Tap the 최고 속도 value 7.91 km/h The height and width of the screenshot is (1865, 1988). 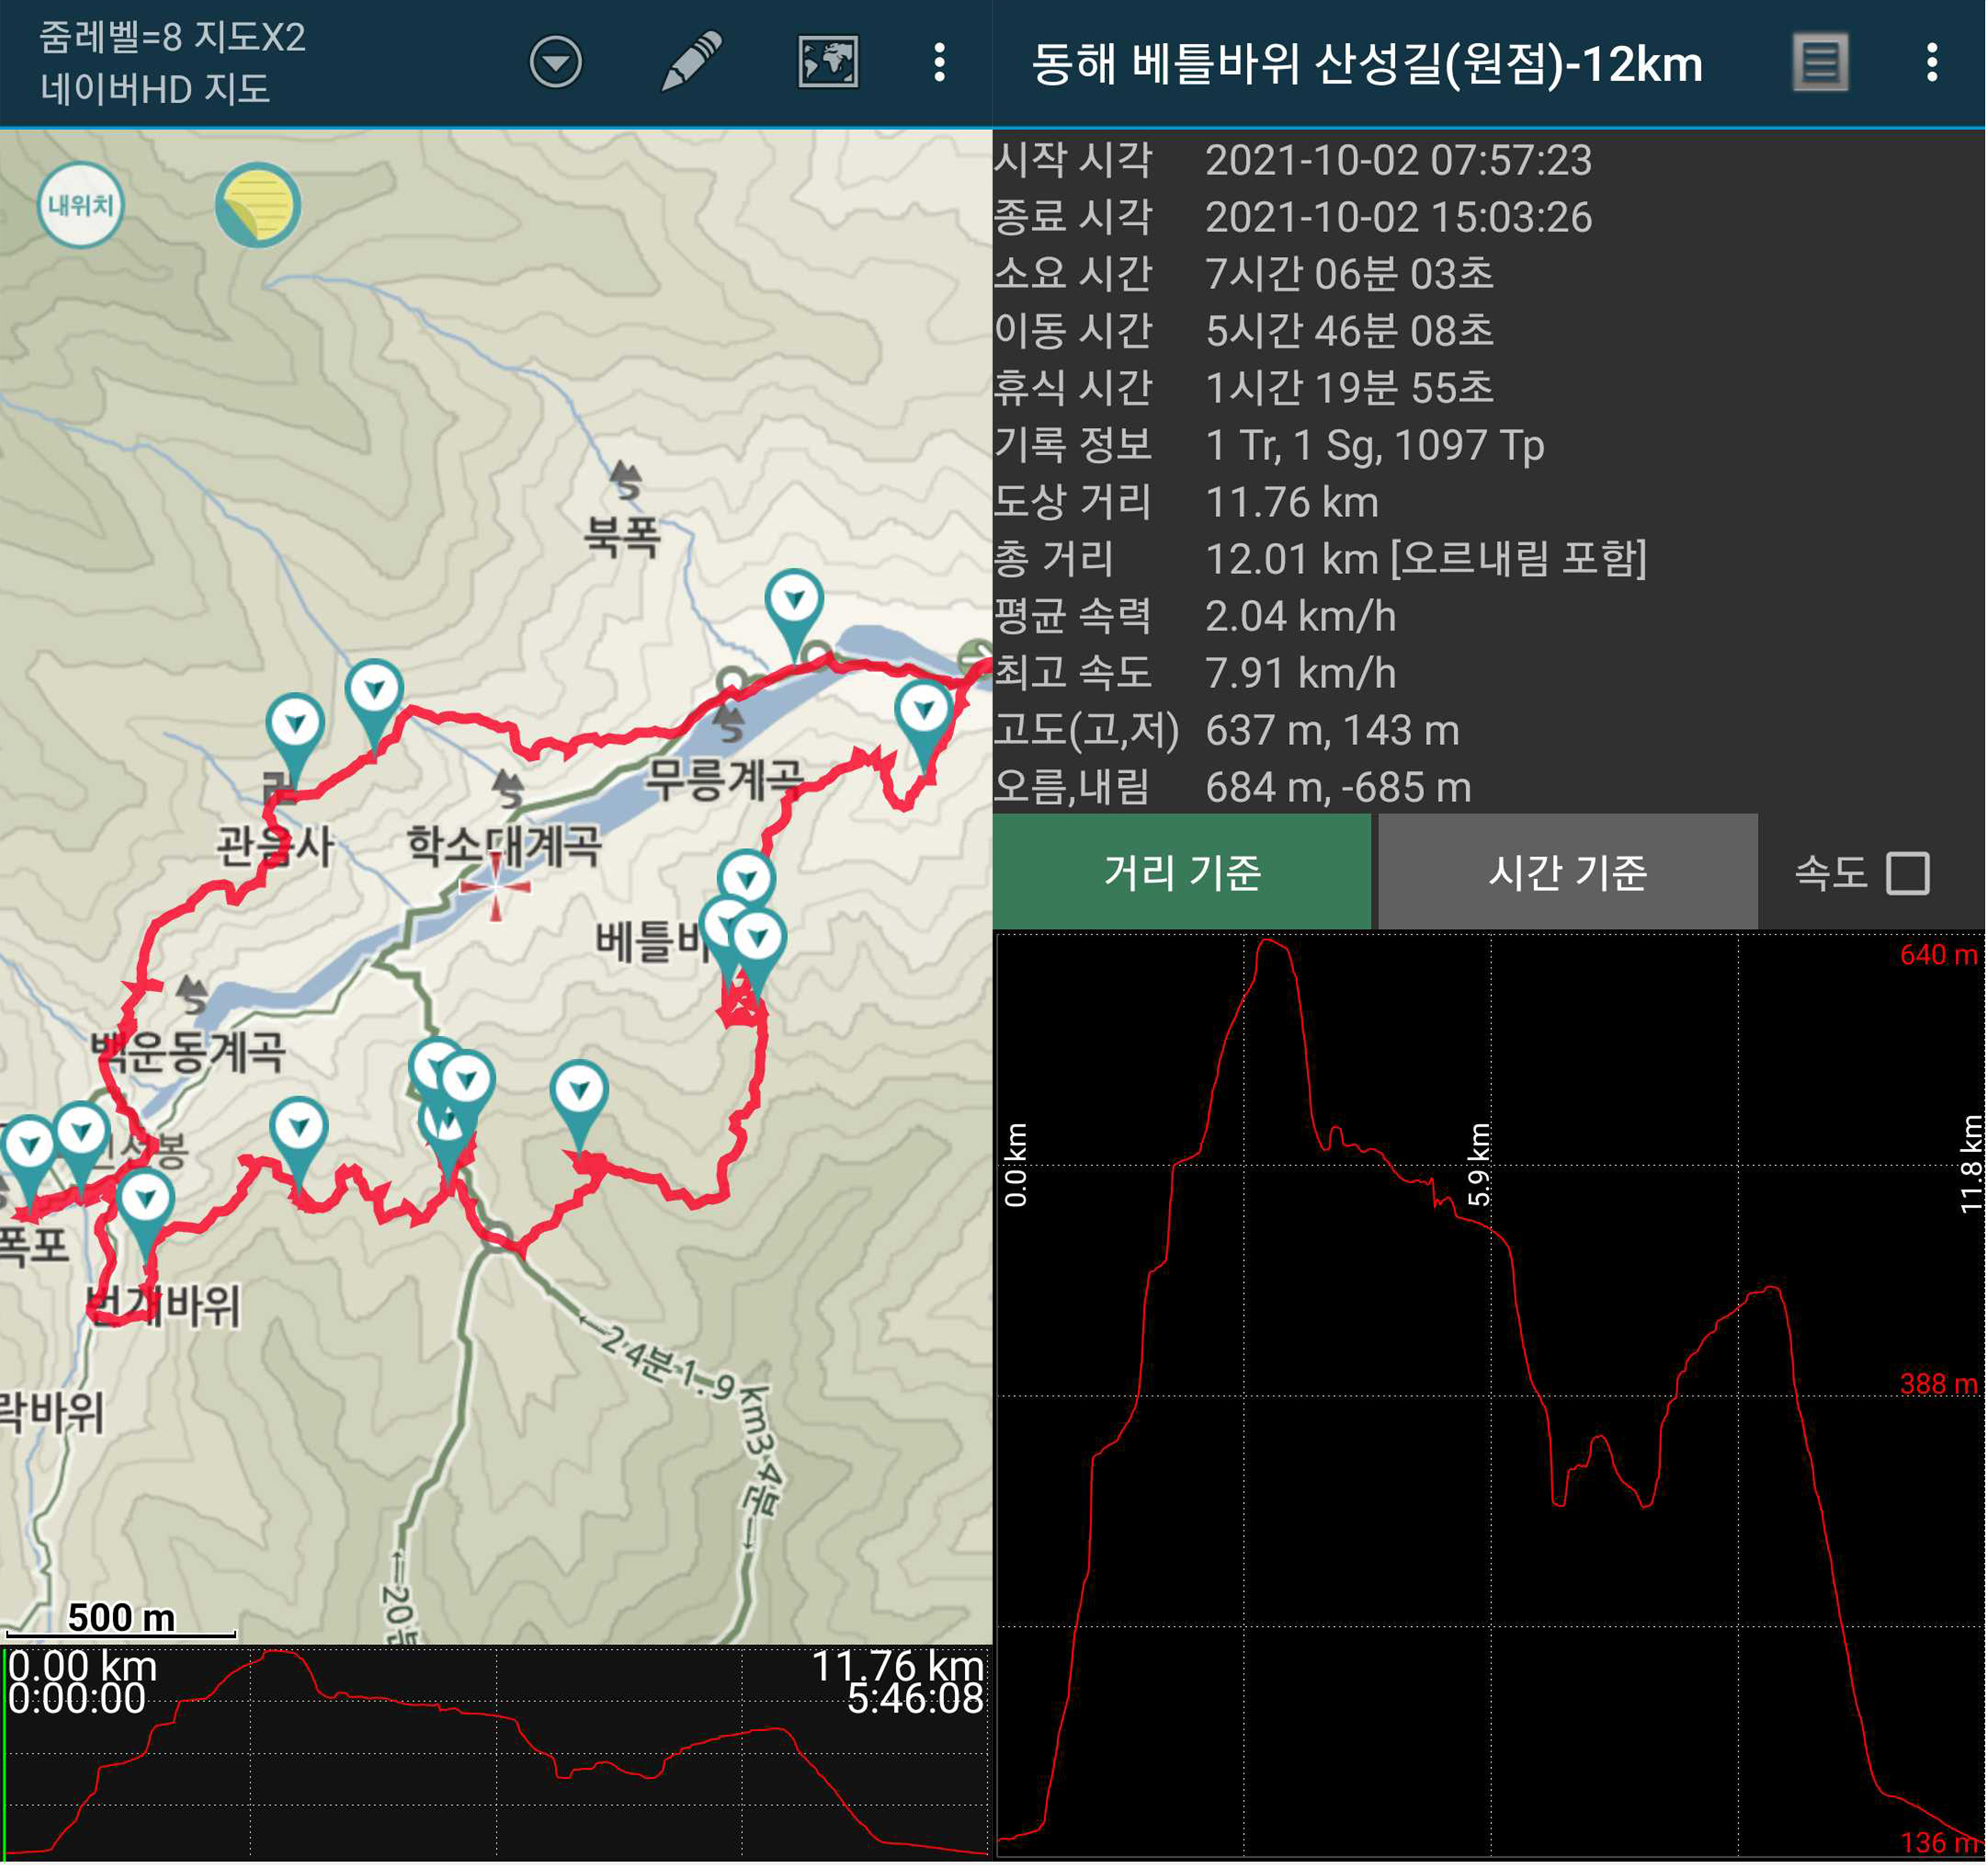click(x=1300, y=673)
